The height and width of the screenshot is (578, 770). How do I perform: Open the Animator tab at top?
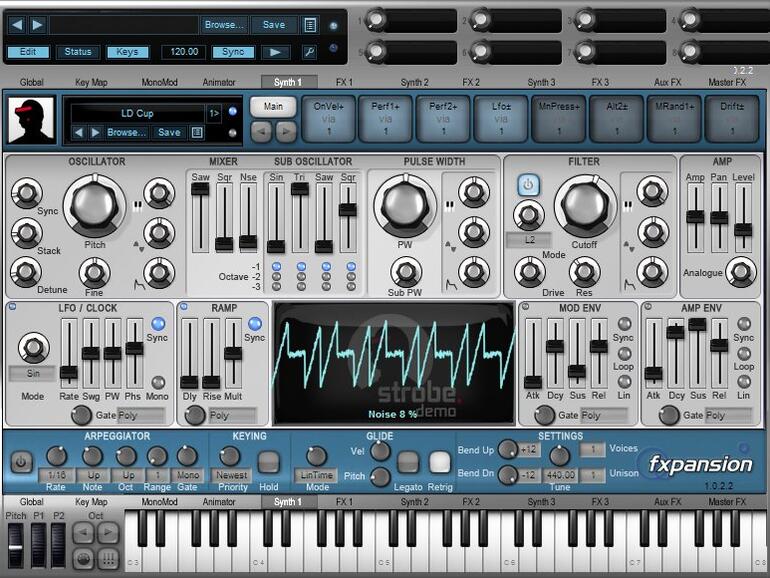coord(219,83)
